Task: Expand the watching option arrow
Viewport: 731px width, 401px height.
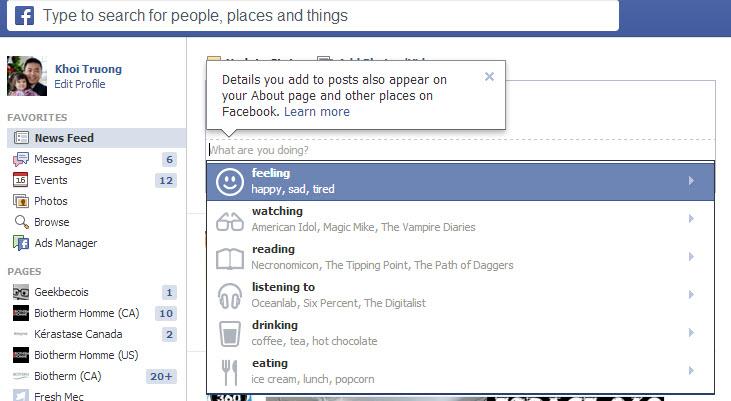Action: click(x=691, y=219)
